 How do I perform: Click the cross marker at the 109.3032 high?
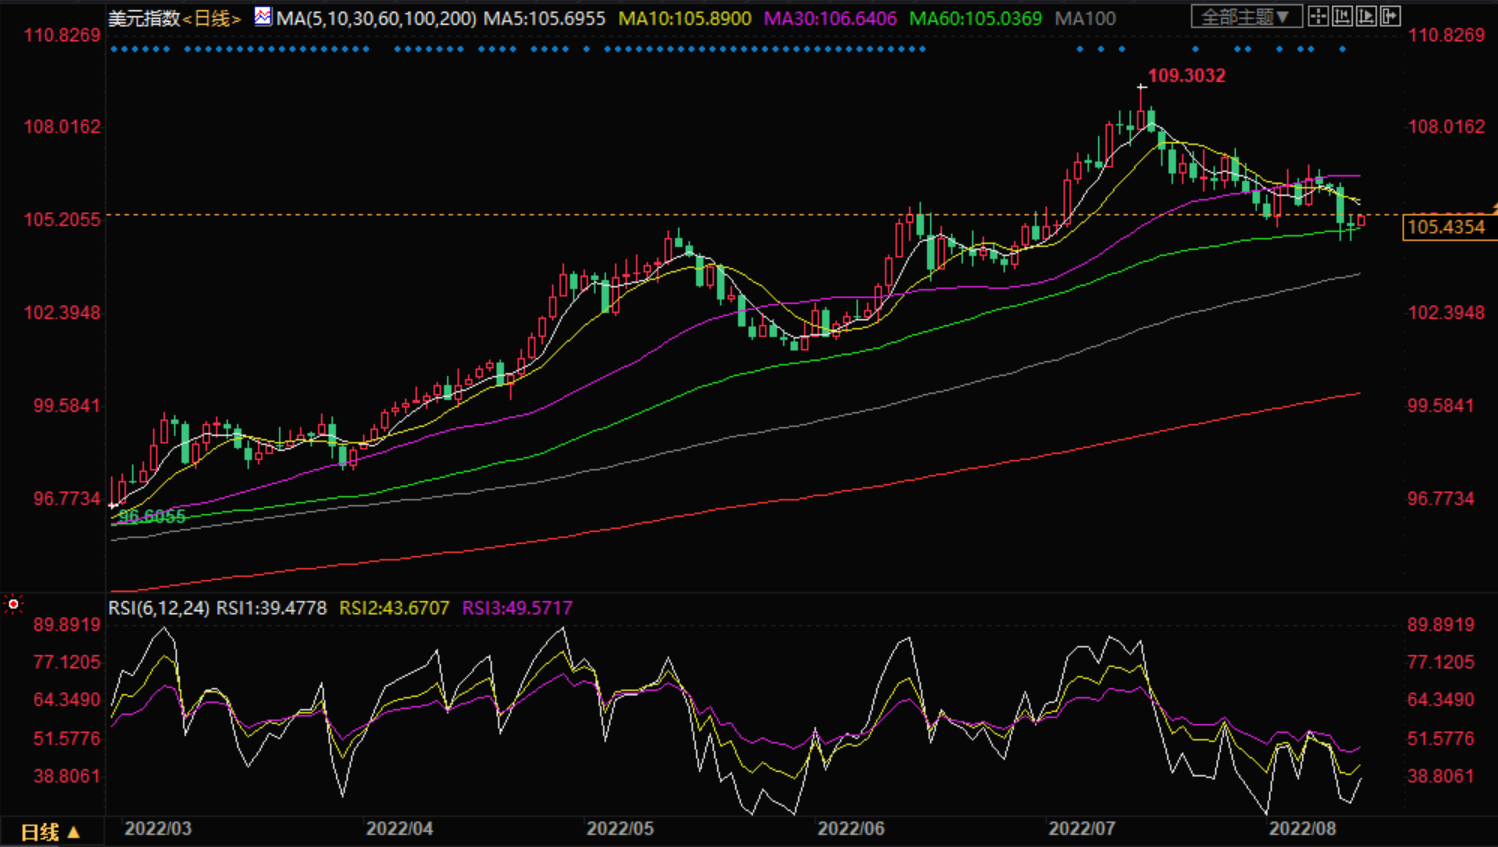[x=1142, y=88]
